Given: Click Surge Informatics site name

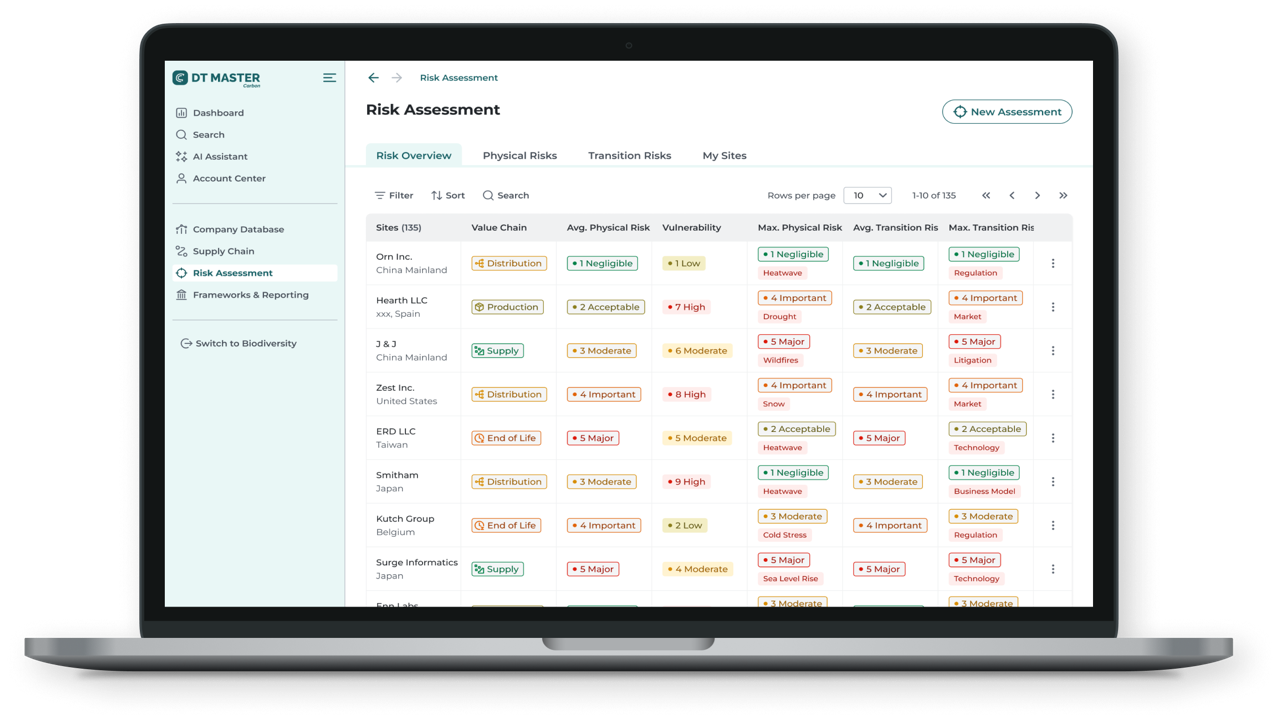Looking at the screenshot, I should click(417, 562).
